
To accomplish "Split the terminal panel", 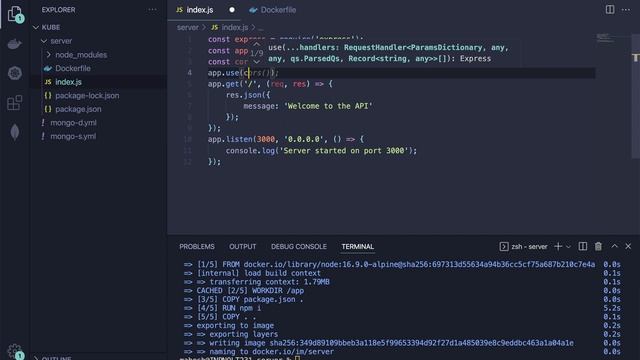I will pyautogui.click(x=583, y=247).
